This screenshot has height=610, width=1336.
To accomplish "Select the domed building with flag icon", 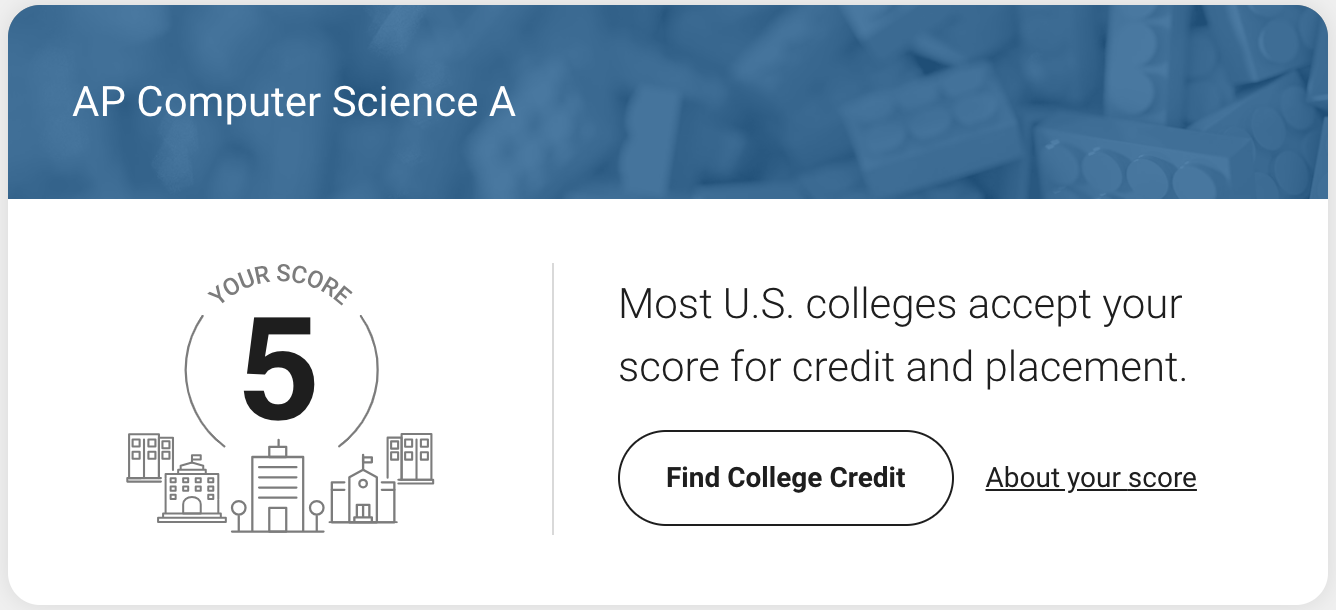I will tap(192, 492).
